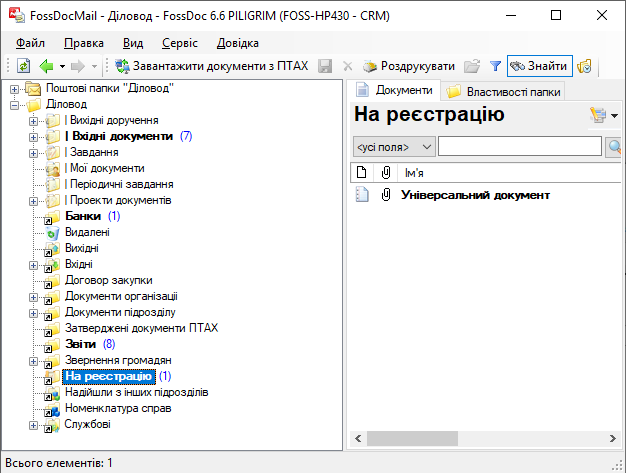The width and height of the screenshot is (626, 473).
Task: Click Номенклатура справ folder icon
Action: pos(52,409)
